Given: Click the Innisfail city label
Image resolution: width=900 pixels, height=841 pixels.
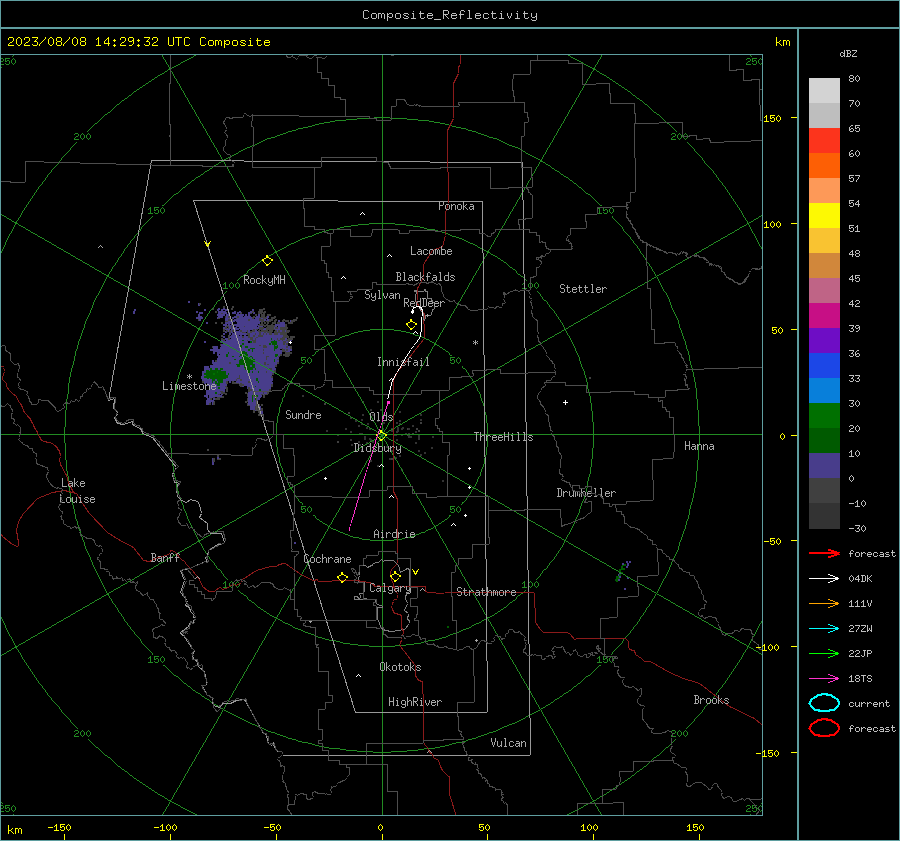Looking at the screenshot, I should tap(403, 362).
